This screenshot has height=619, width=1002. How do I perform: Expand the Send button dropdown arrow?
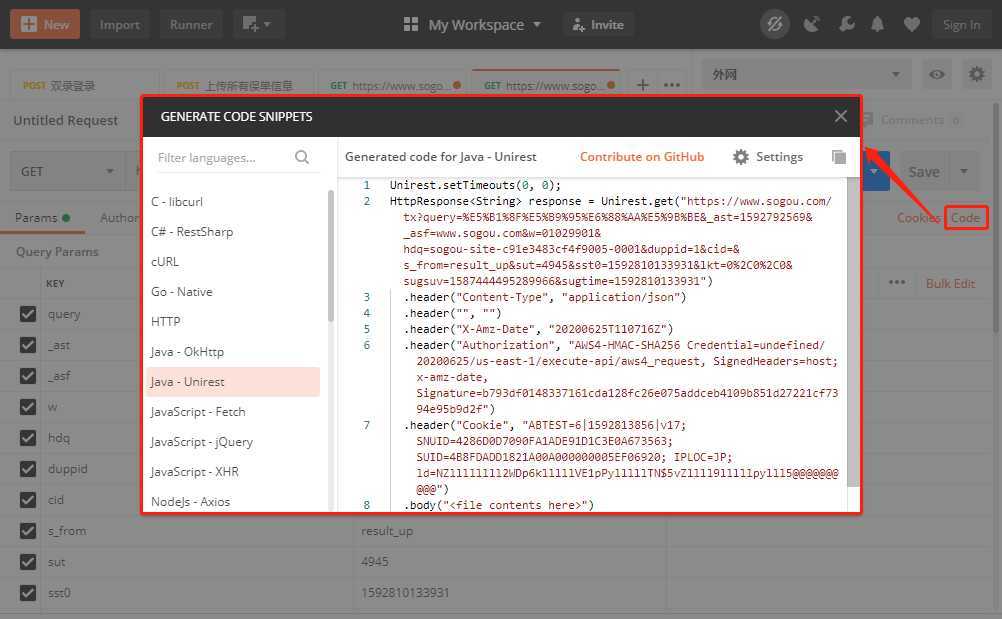pos(874,171)
